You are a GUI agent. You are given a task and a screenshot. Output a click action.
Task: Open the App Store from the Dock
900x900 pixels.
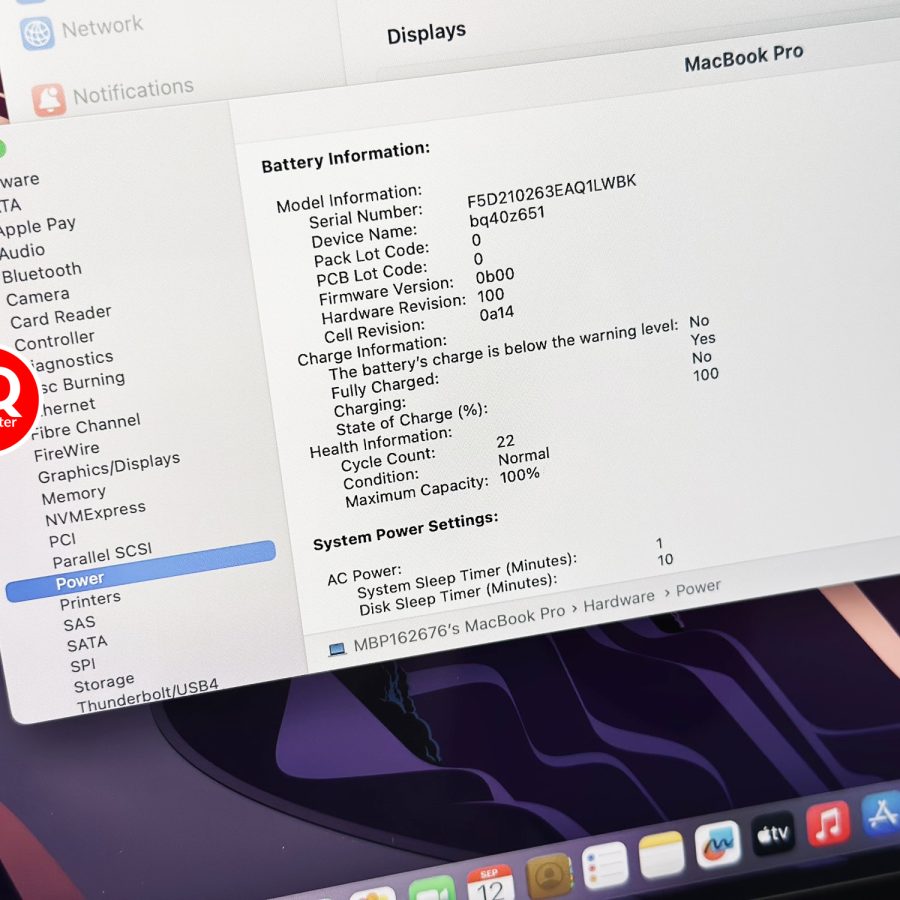coord(882,813)
